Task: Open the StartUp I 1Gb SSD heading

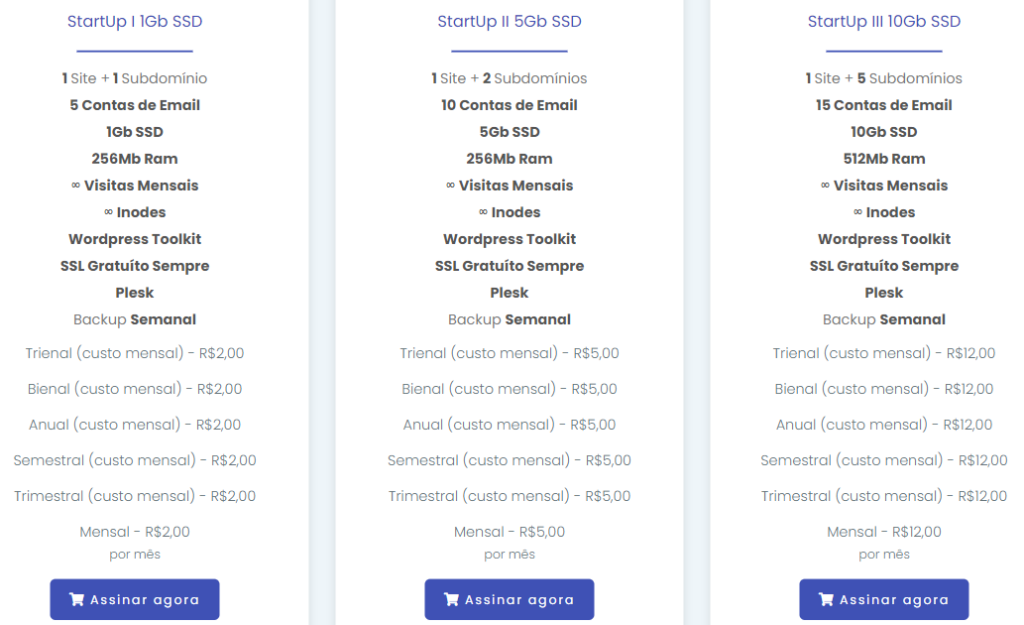Action: (x=135, y=22)
